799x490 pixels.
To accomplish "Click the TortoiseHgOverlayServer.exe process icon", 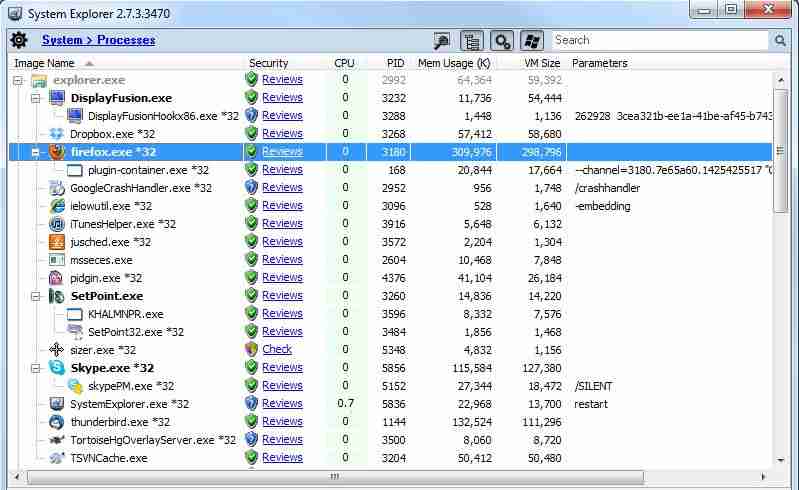I will (x=57, y=440).
